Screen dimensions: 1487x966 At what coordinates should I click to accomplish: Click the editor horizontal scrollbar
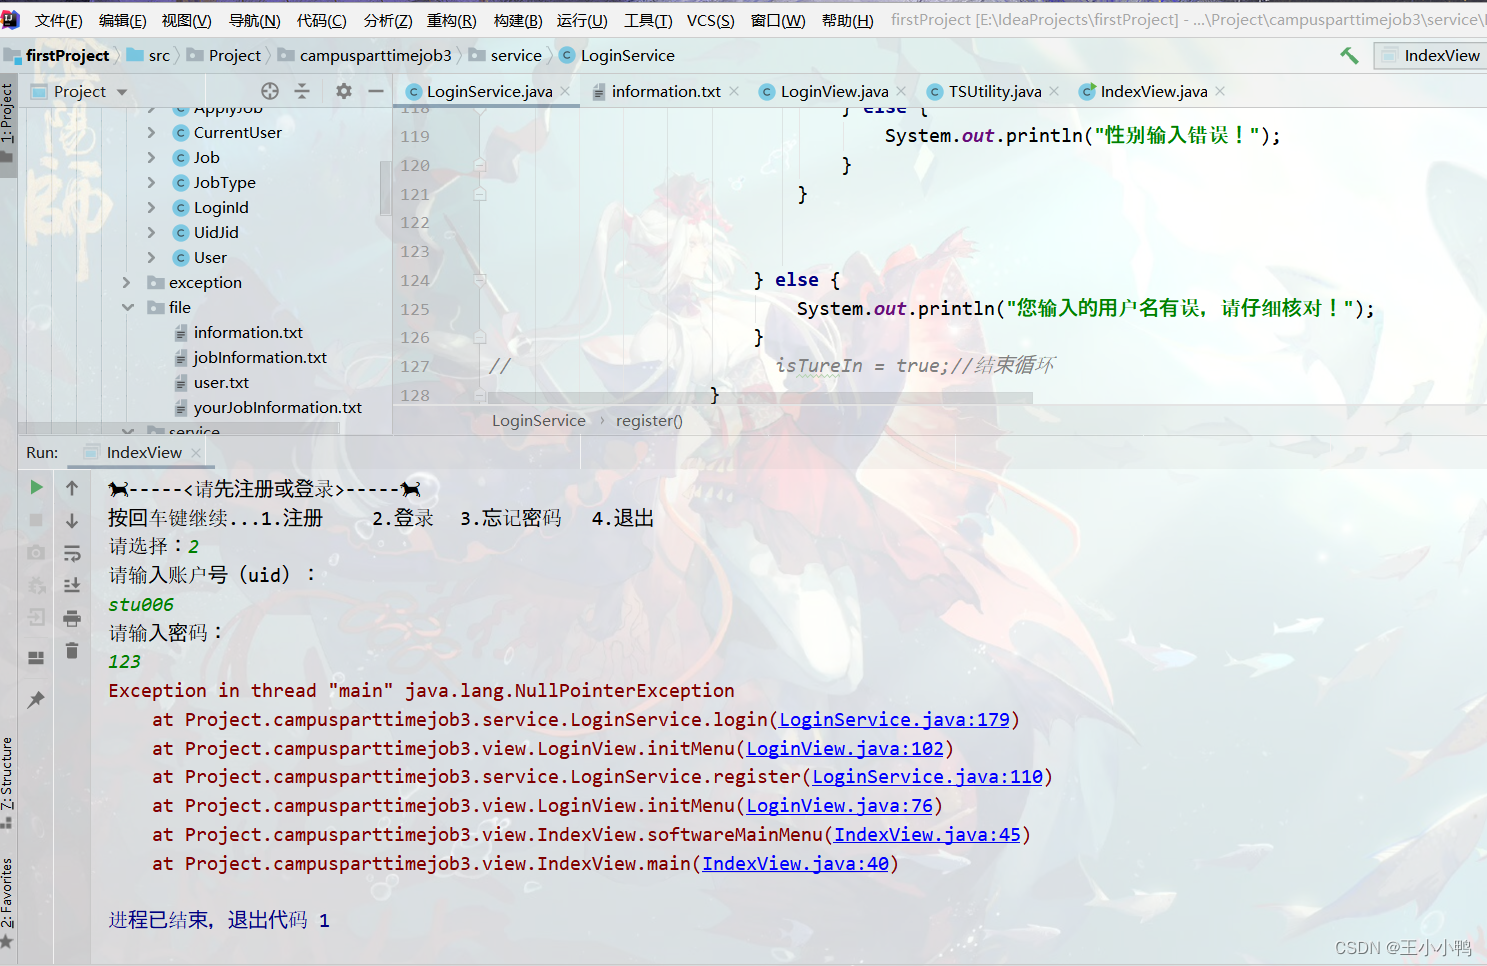pyautogui.click(x=760, y=398)
